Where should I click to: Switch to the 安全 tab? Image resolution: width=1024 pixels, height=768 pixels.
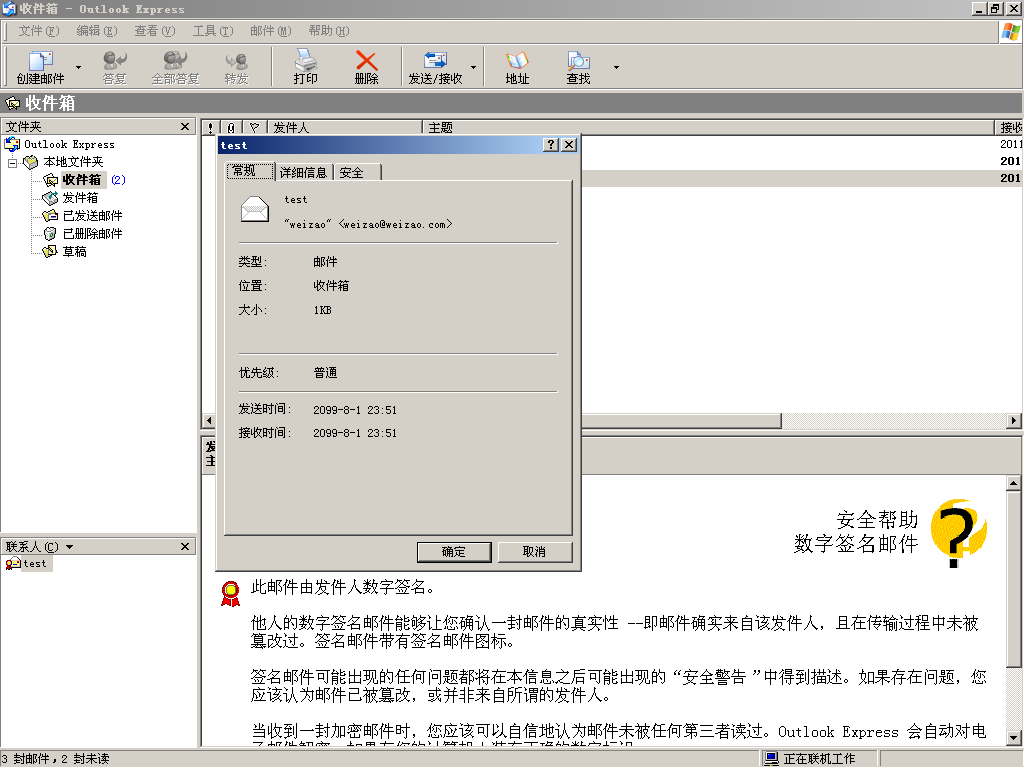pos(357,172)
